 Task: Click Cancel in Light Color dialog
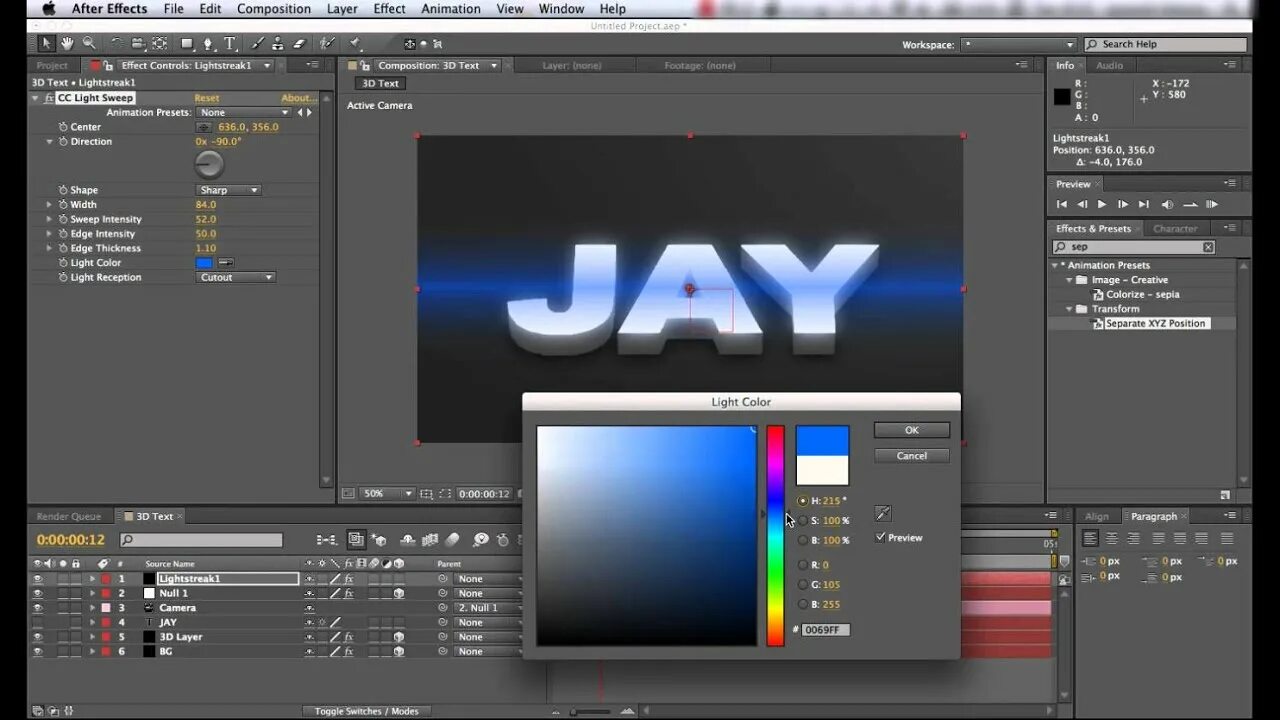coord(912,456)
